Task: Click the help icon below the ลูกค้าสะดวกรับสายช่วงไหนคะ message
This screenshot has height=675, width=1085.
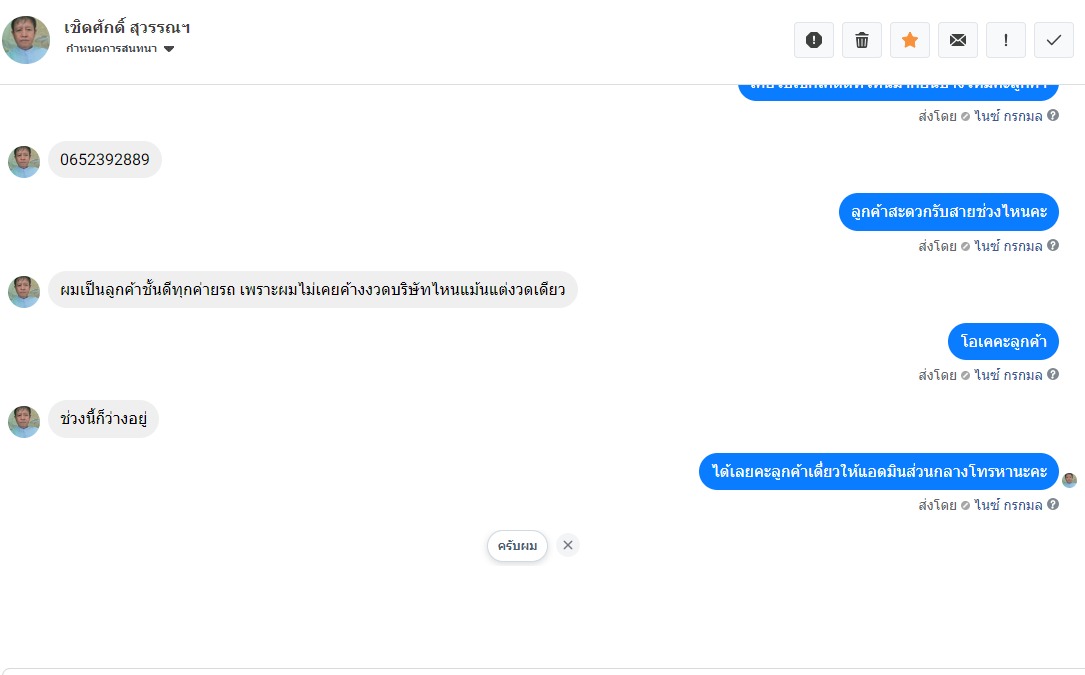Action: [x=1053, y=246]
